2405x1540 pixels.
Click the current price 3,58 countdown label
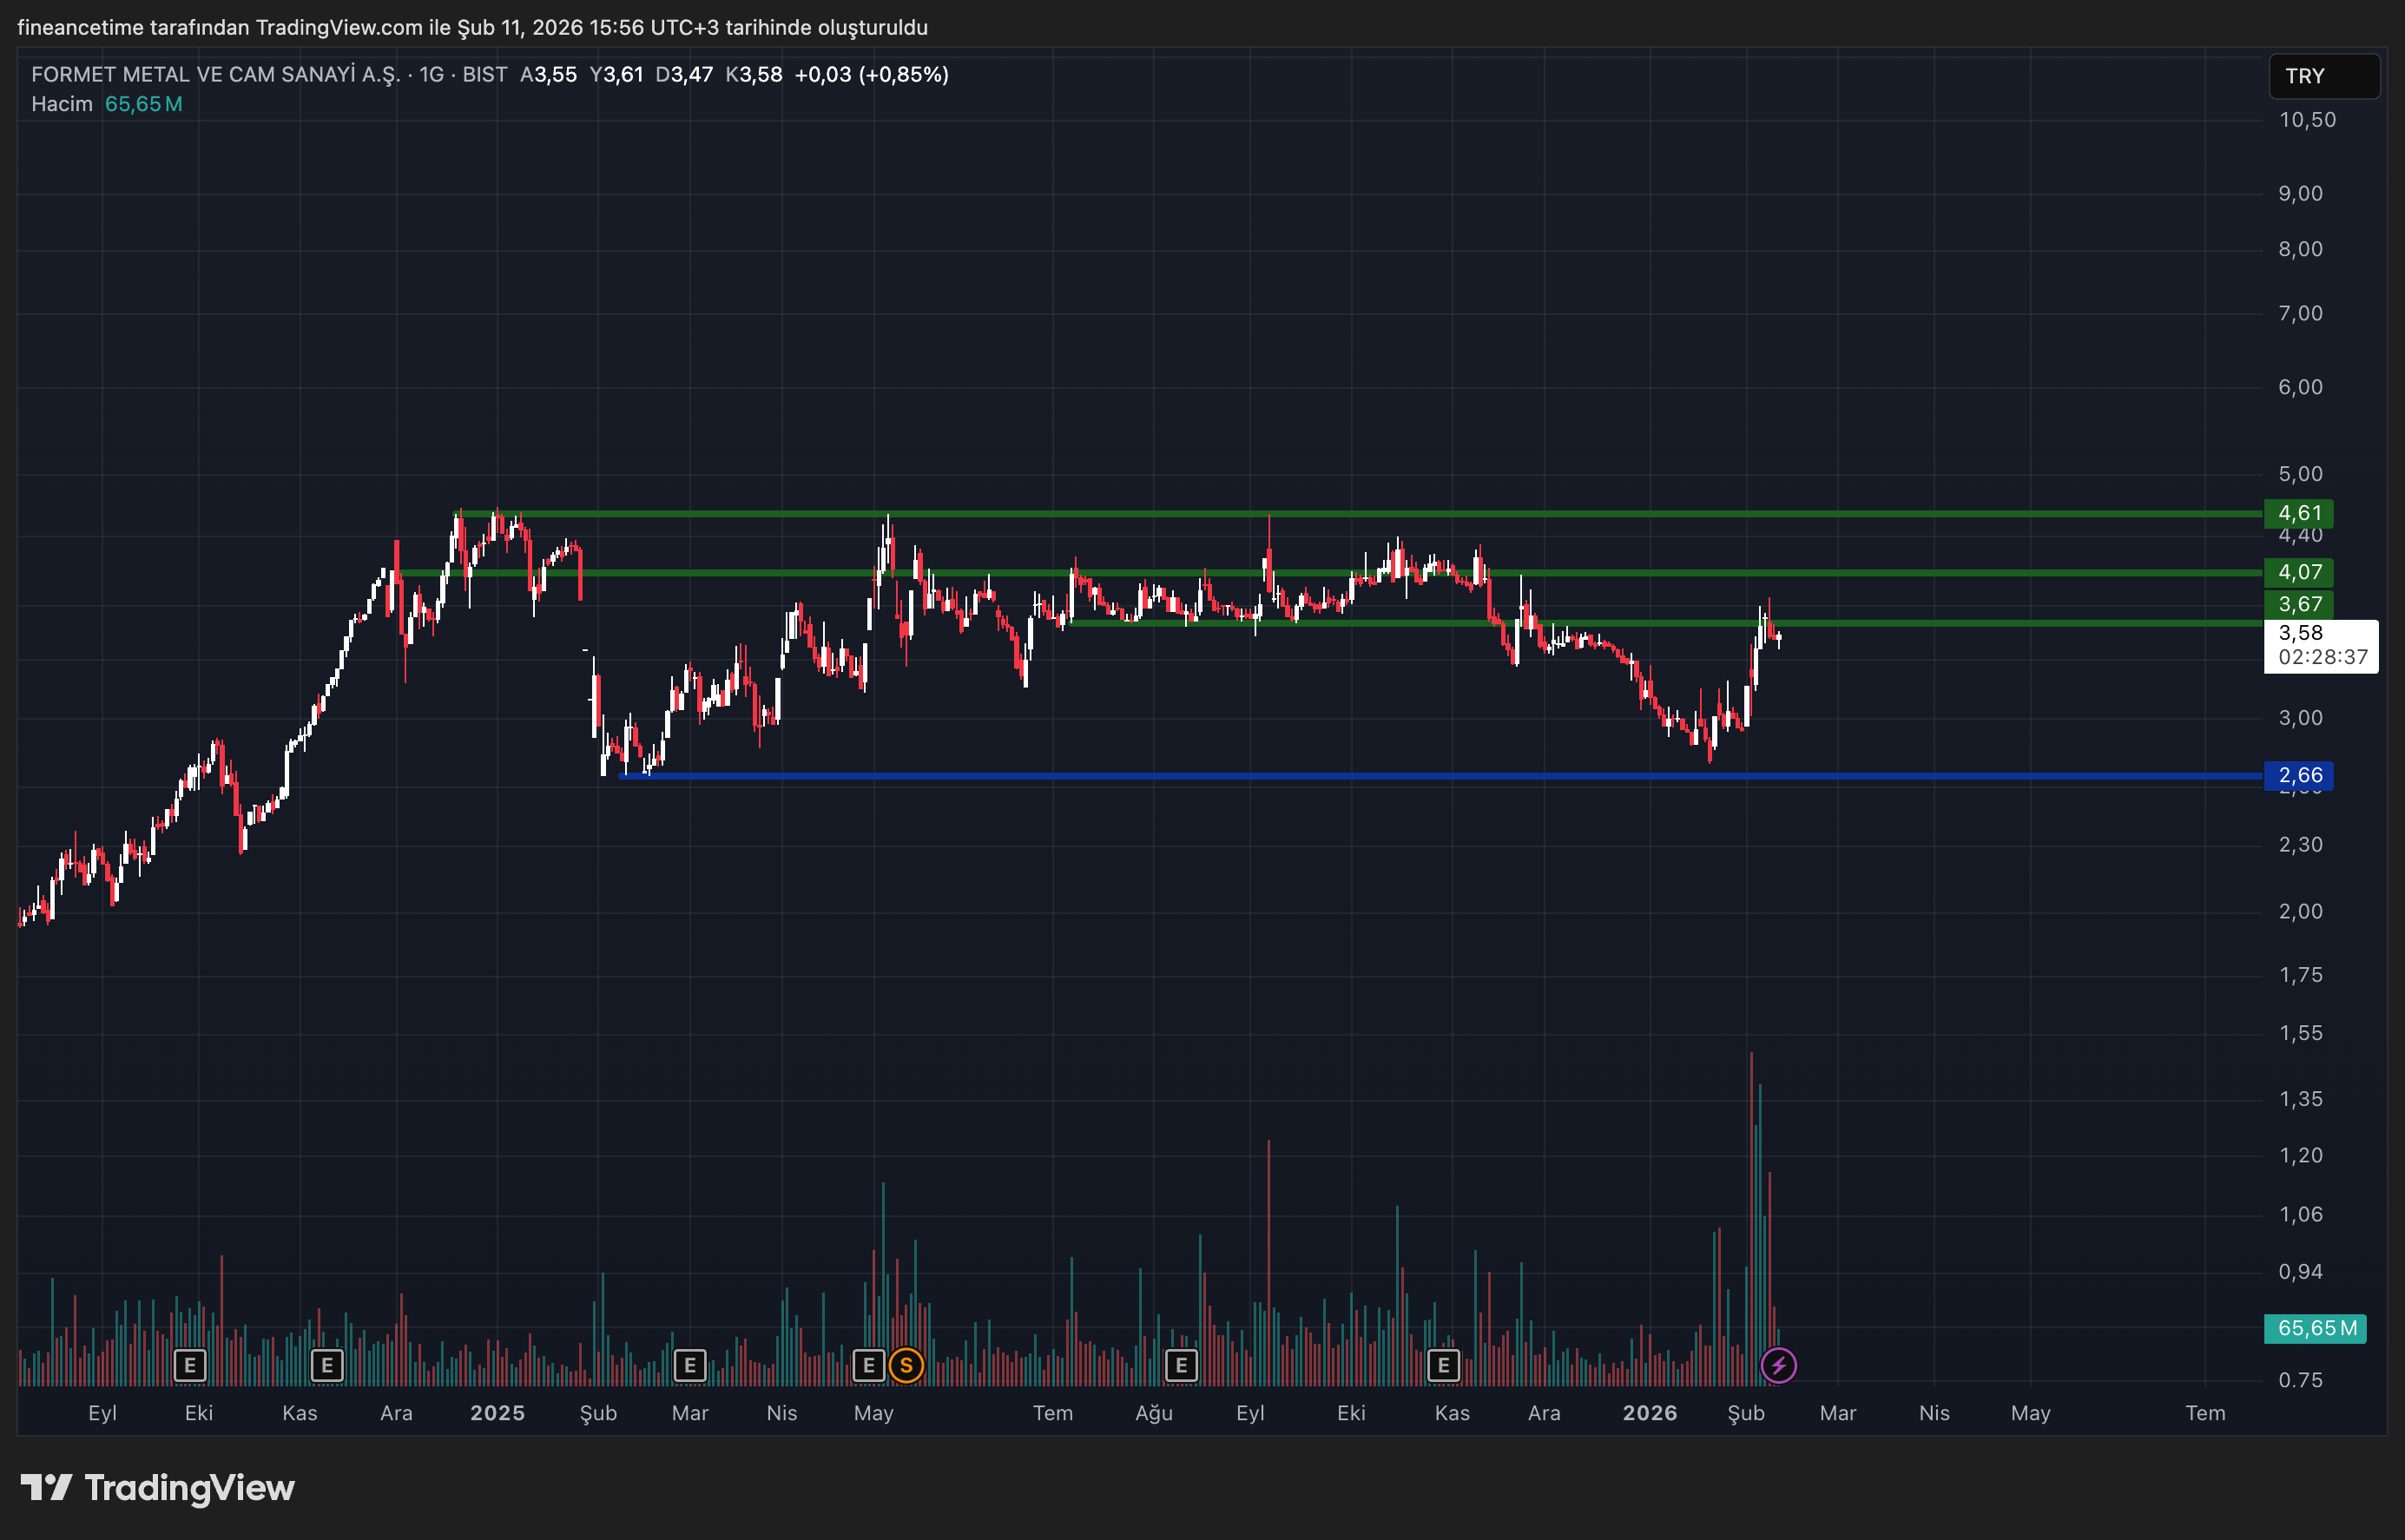coord(2320,645)
